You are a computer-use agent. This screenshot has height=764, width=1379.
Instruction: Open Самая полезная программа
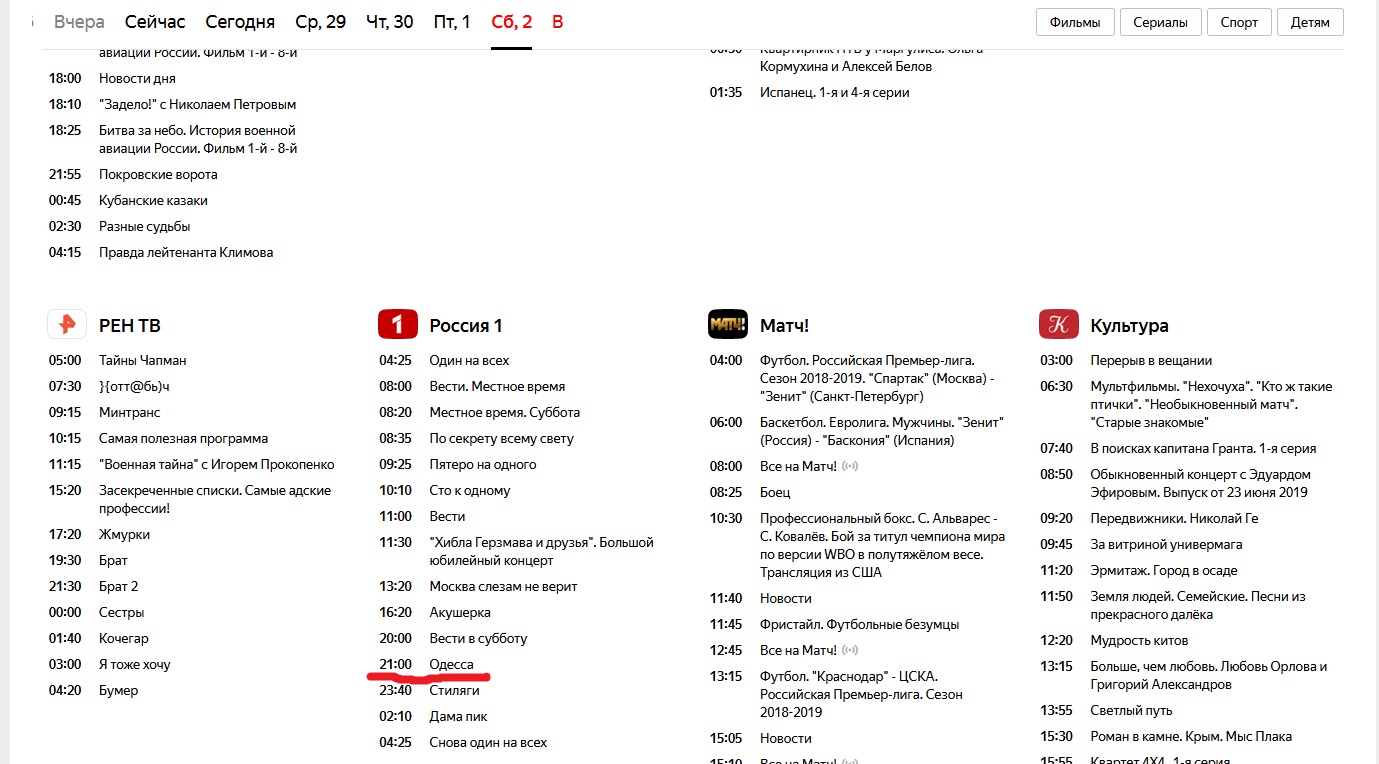(184, 438)
